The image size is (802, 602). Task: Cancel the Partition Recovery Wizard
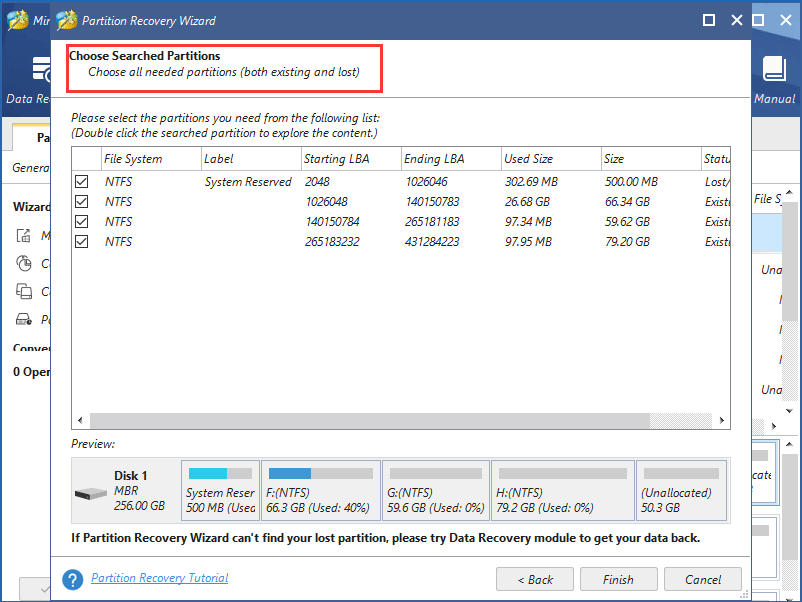coord(702,578)
